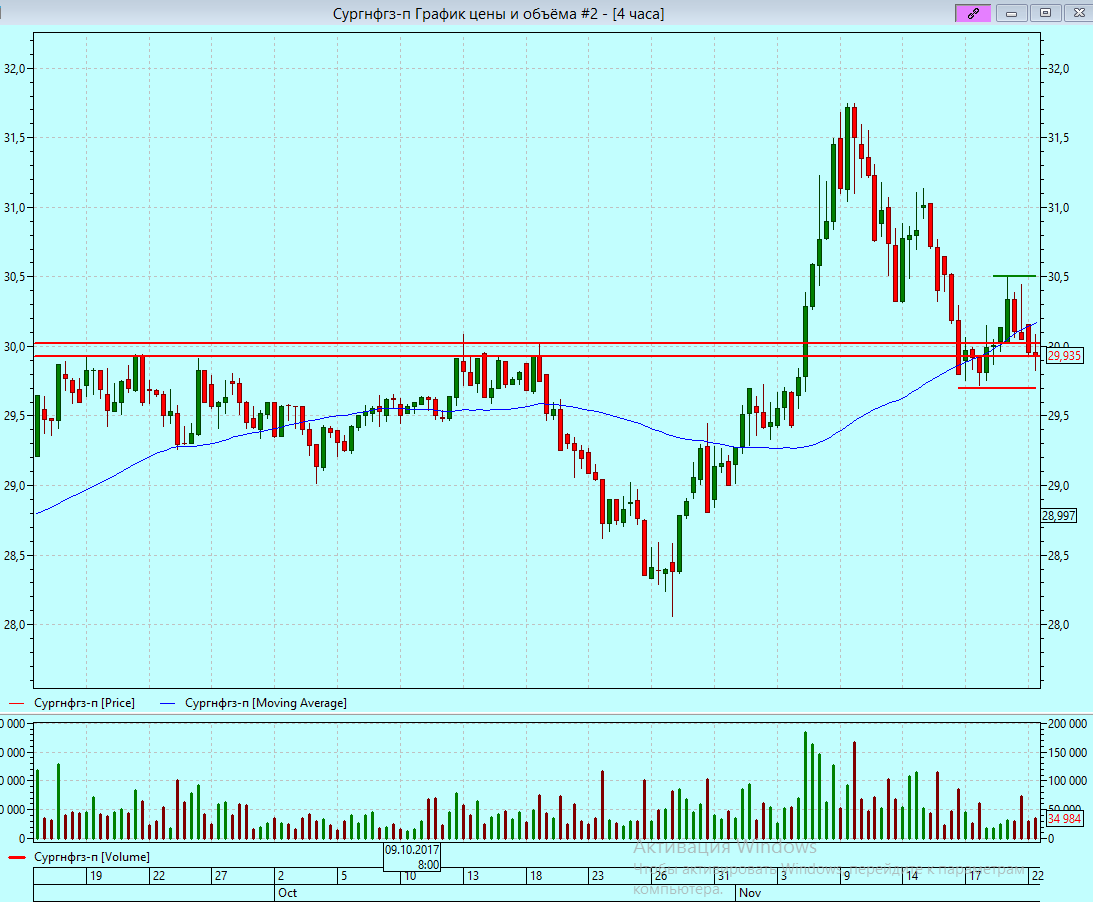Click 32,0 on the right price axis
The height and width of the screenshot is (902, 1093).
pyautogui.click(x=1058, y=68)
